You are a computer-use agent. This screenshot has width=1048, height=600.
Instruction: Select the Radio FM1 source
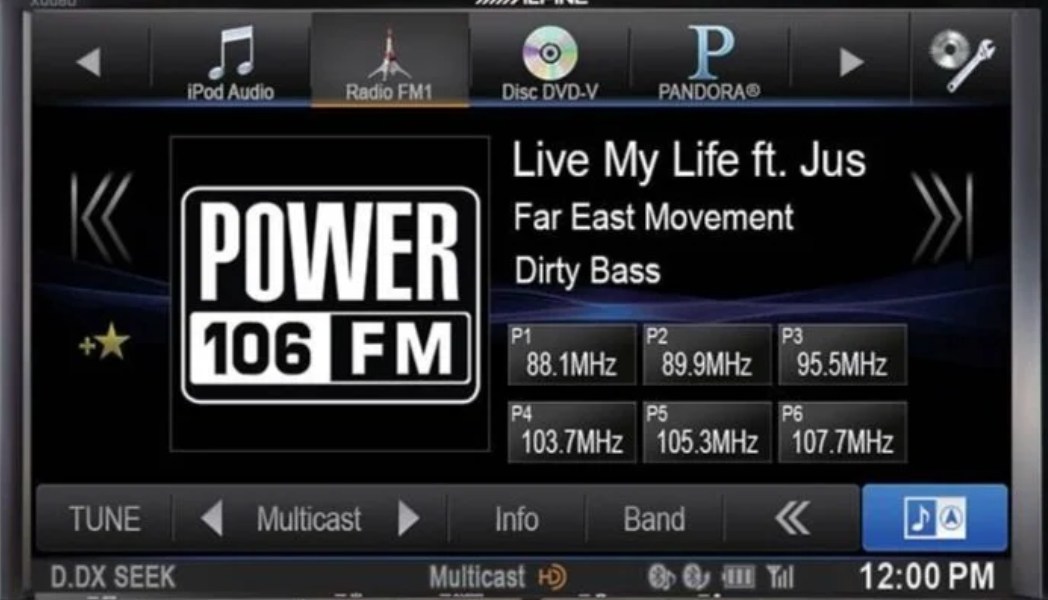pos(390,61)
